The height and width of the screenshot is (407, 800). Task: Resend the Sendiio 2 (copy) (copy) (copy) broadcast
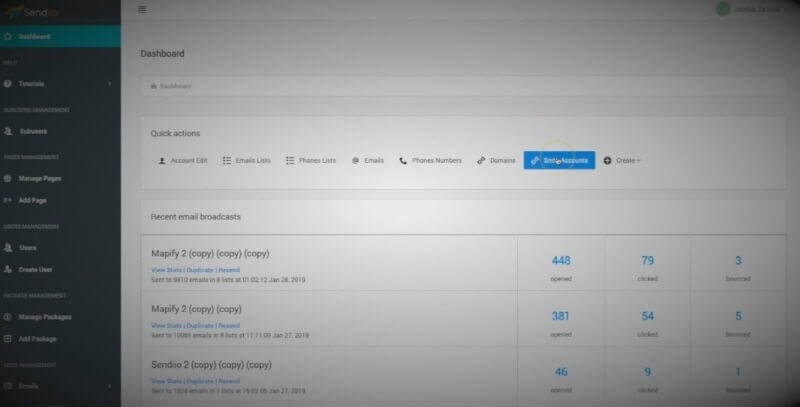(x=229, y=381)
